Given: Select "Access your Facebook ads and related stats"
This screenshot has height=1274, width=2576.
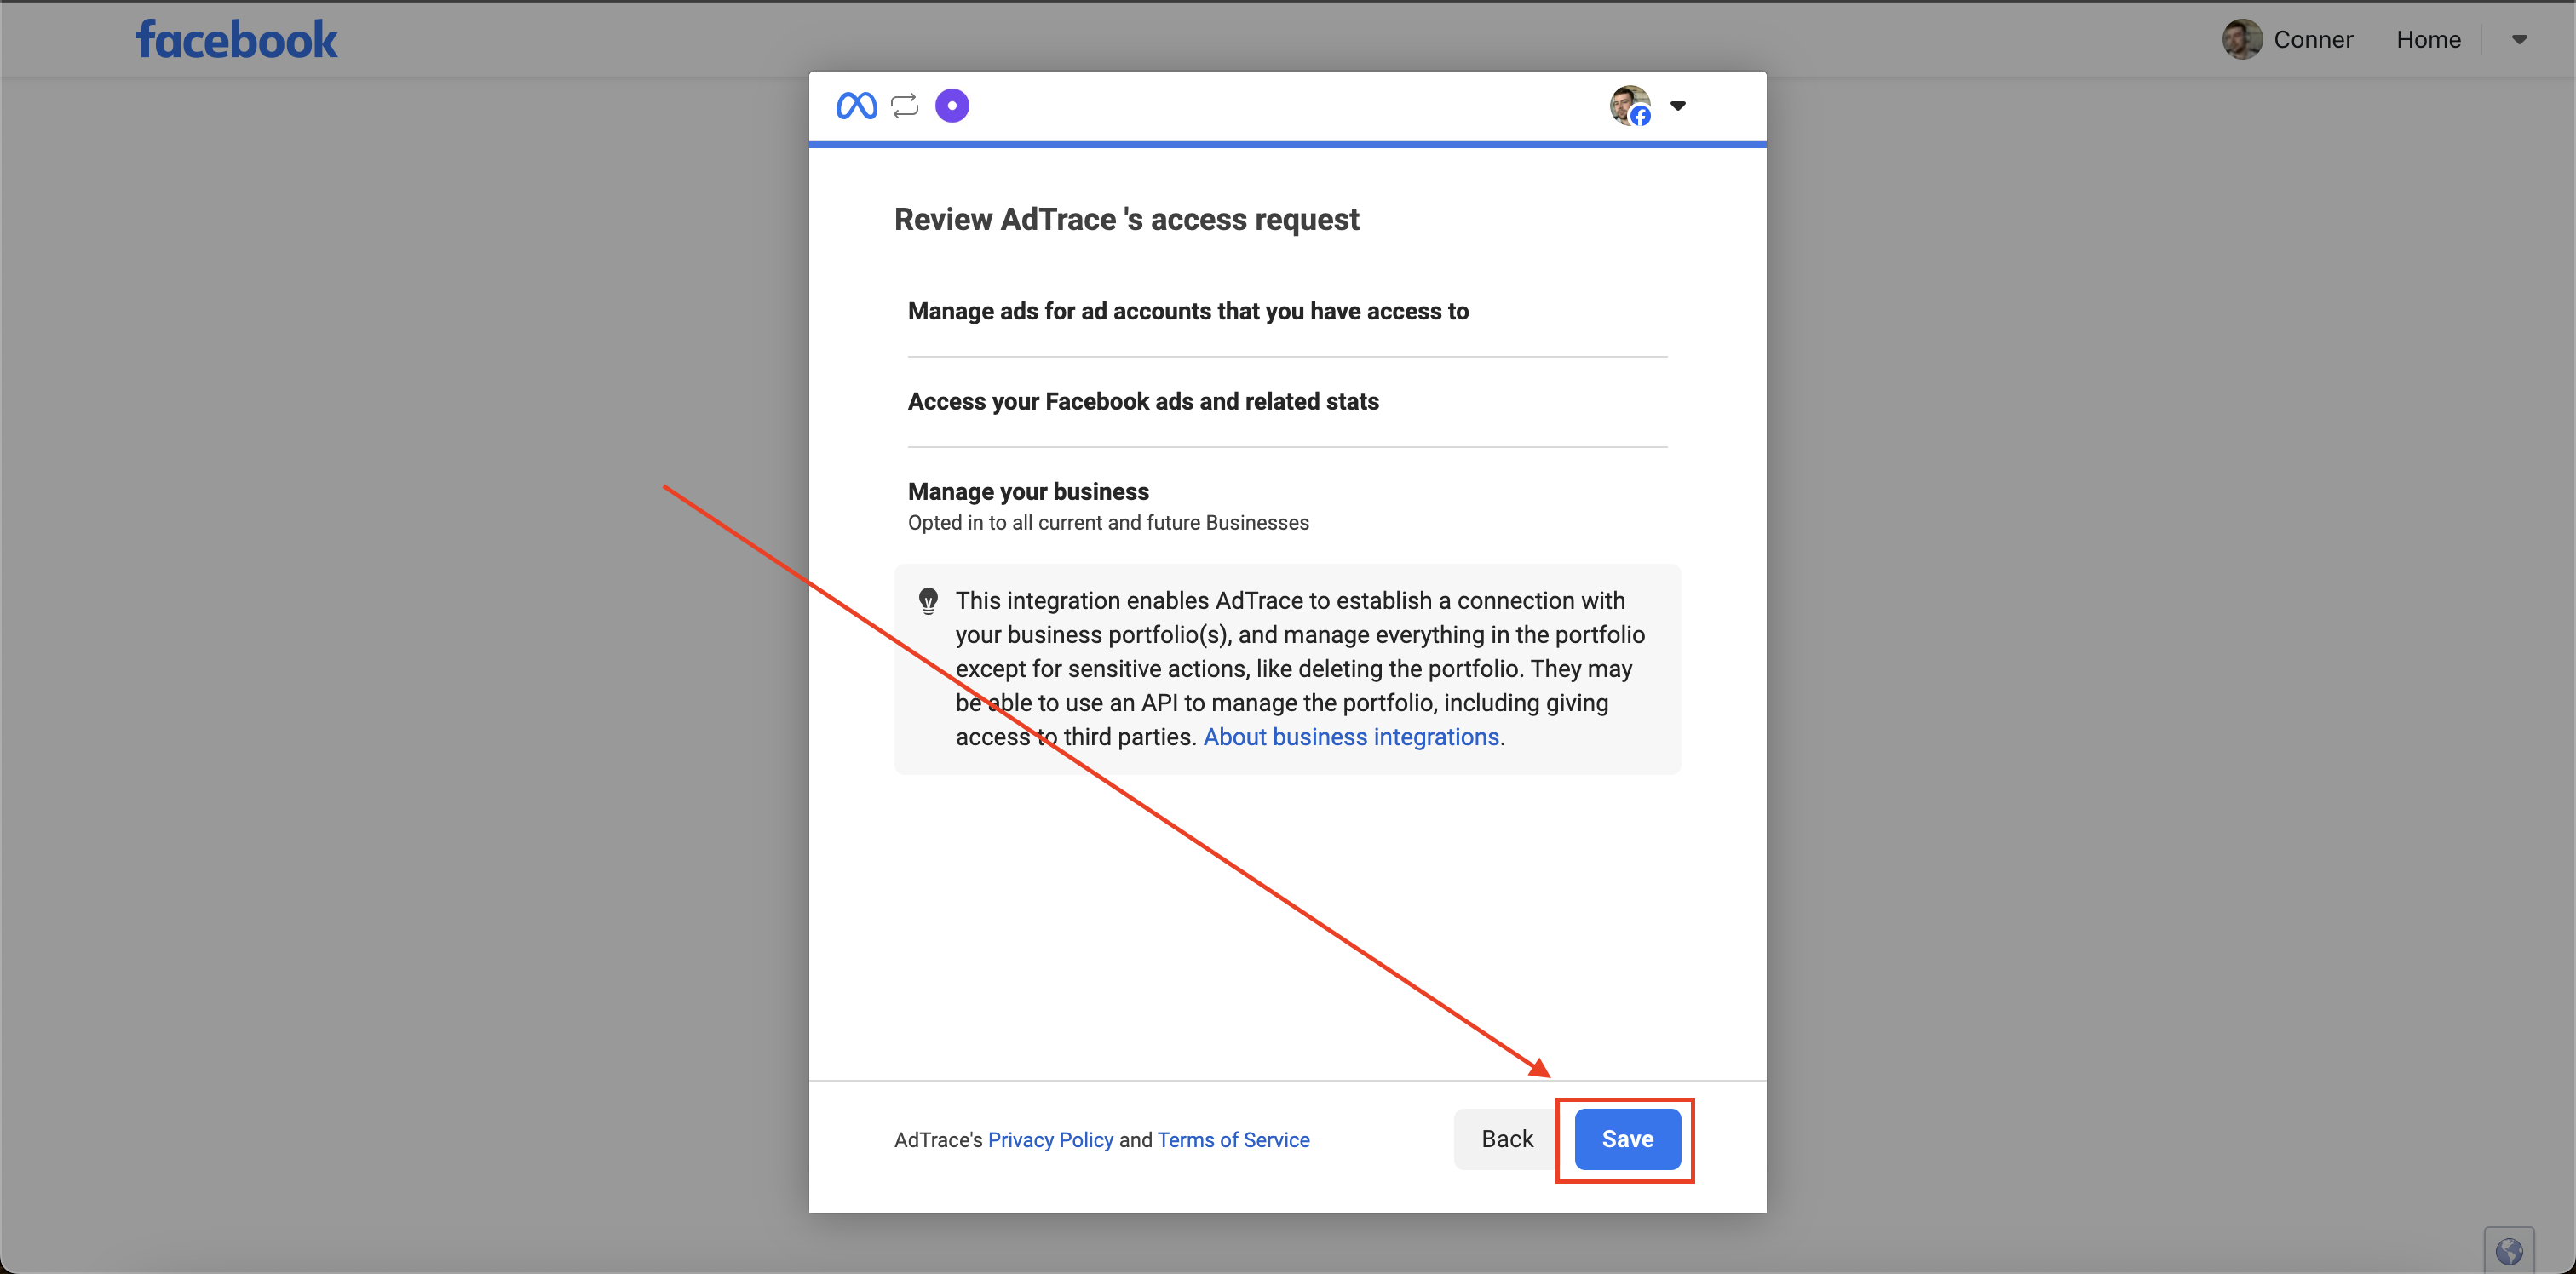Looking at the screenshot, I should click(x=1143, y=401).
